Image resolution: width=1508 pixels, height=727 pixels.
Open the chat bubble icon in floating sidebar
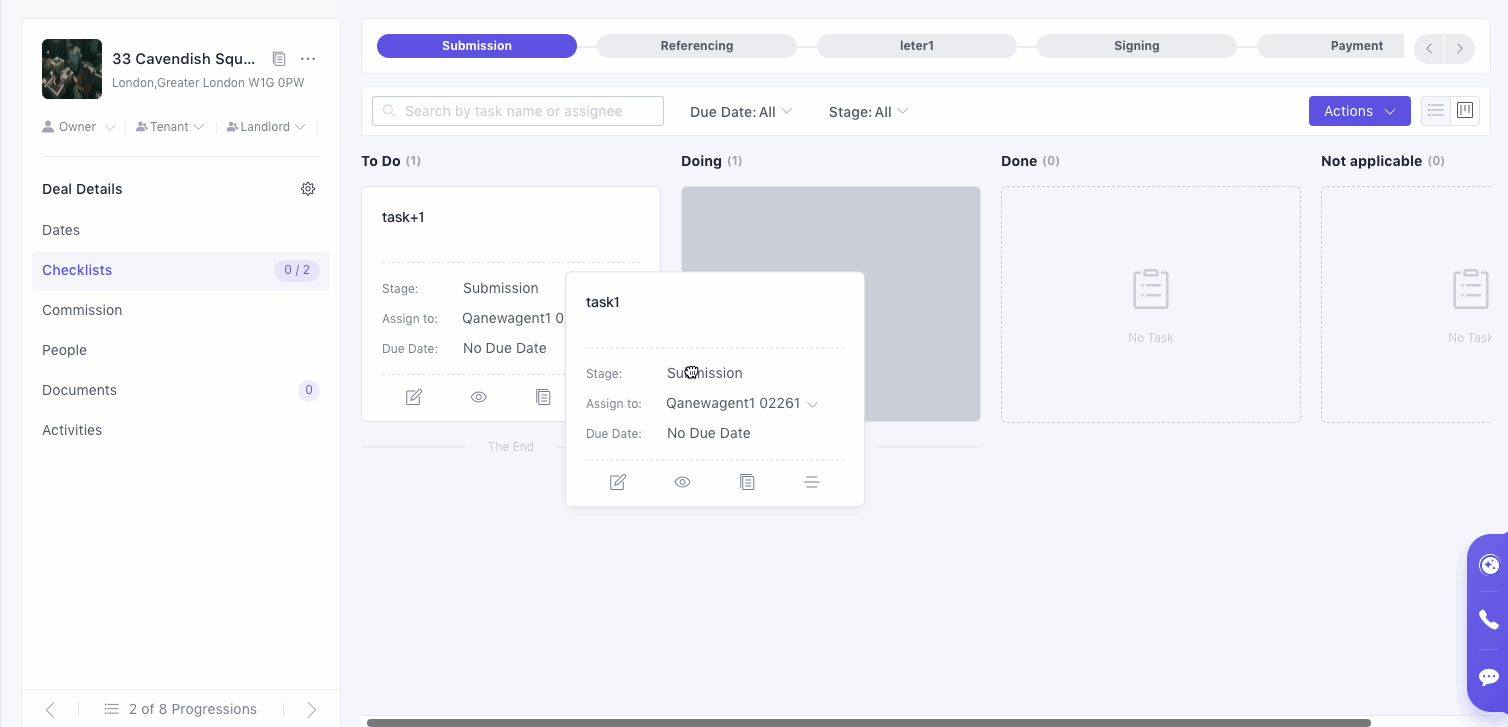tap(1488, 677)
